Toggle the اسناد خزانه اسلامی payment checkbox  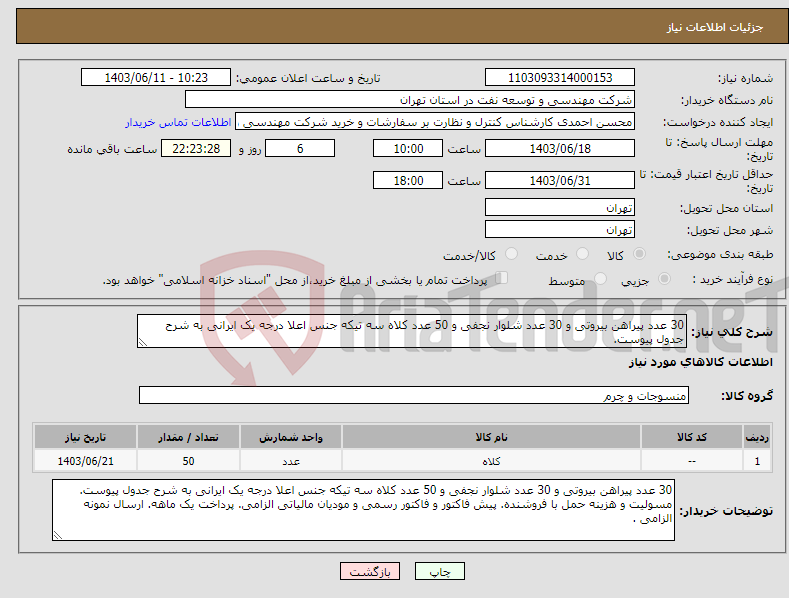(501, 278)
